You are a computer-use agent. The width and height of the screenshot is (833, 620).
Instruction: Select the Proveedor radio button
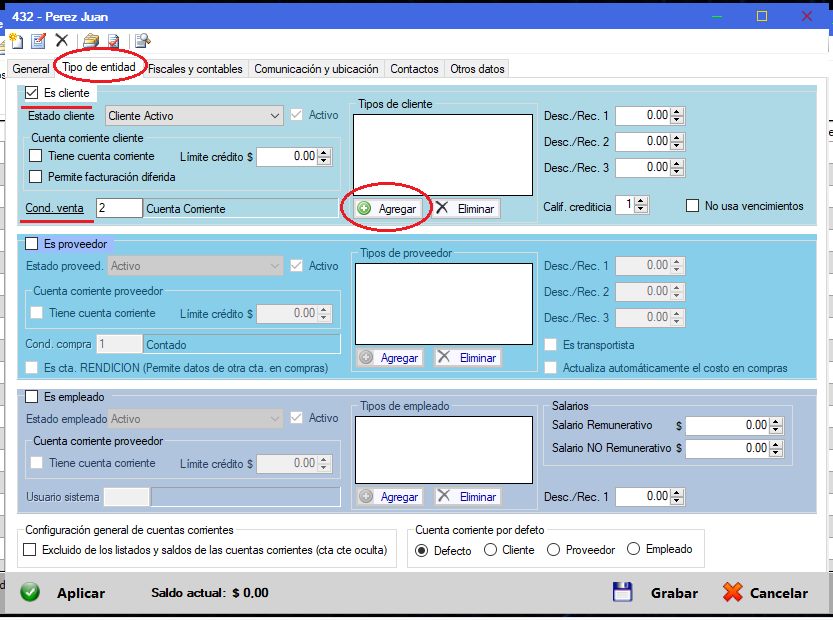554,549
